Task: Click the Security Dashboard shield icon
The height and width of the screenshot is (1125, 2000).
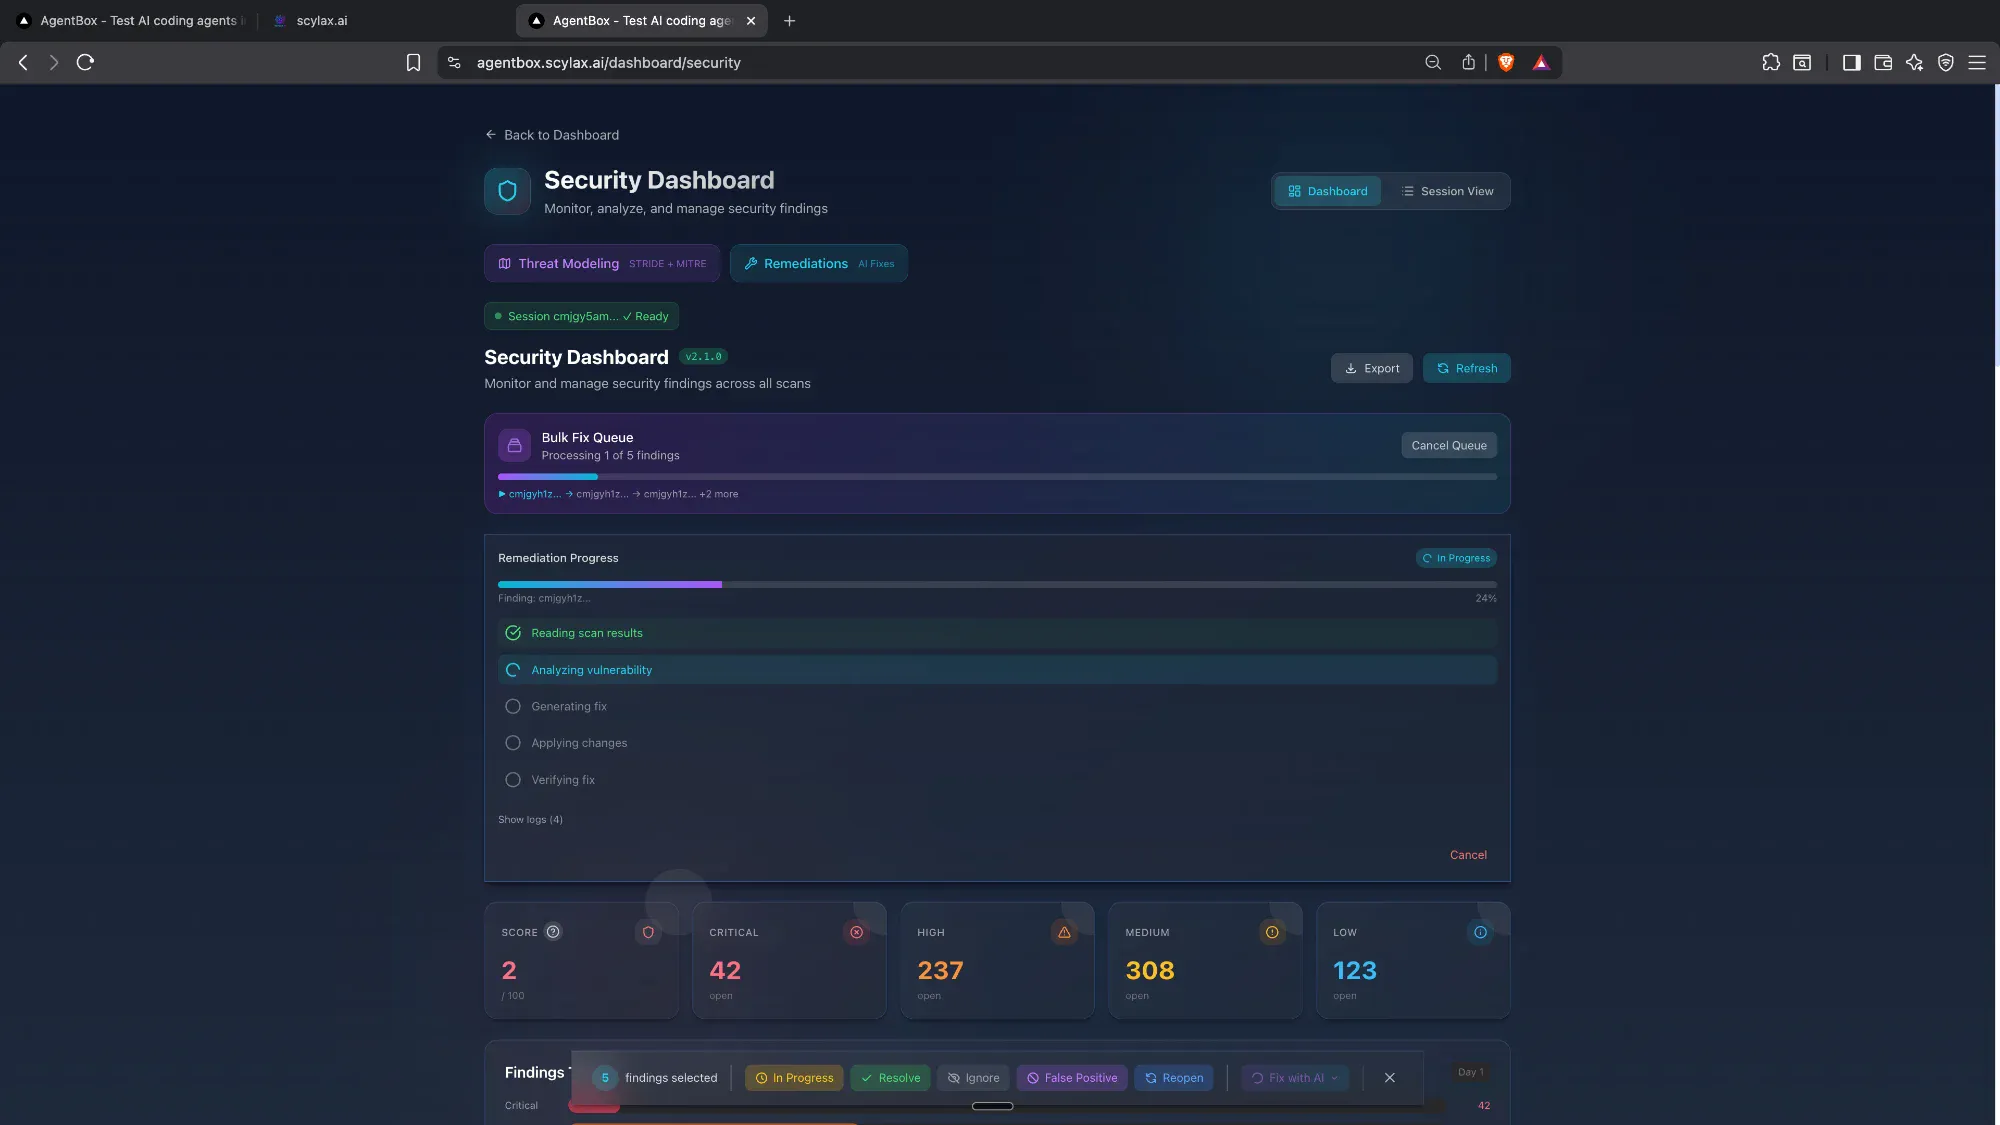Action: (507, 191)
